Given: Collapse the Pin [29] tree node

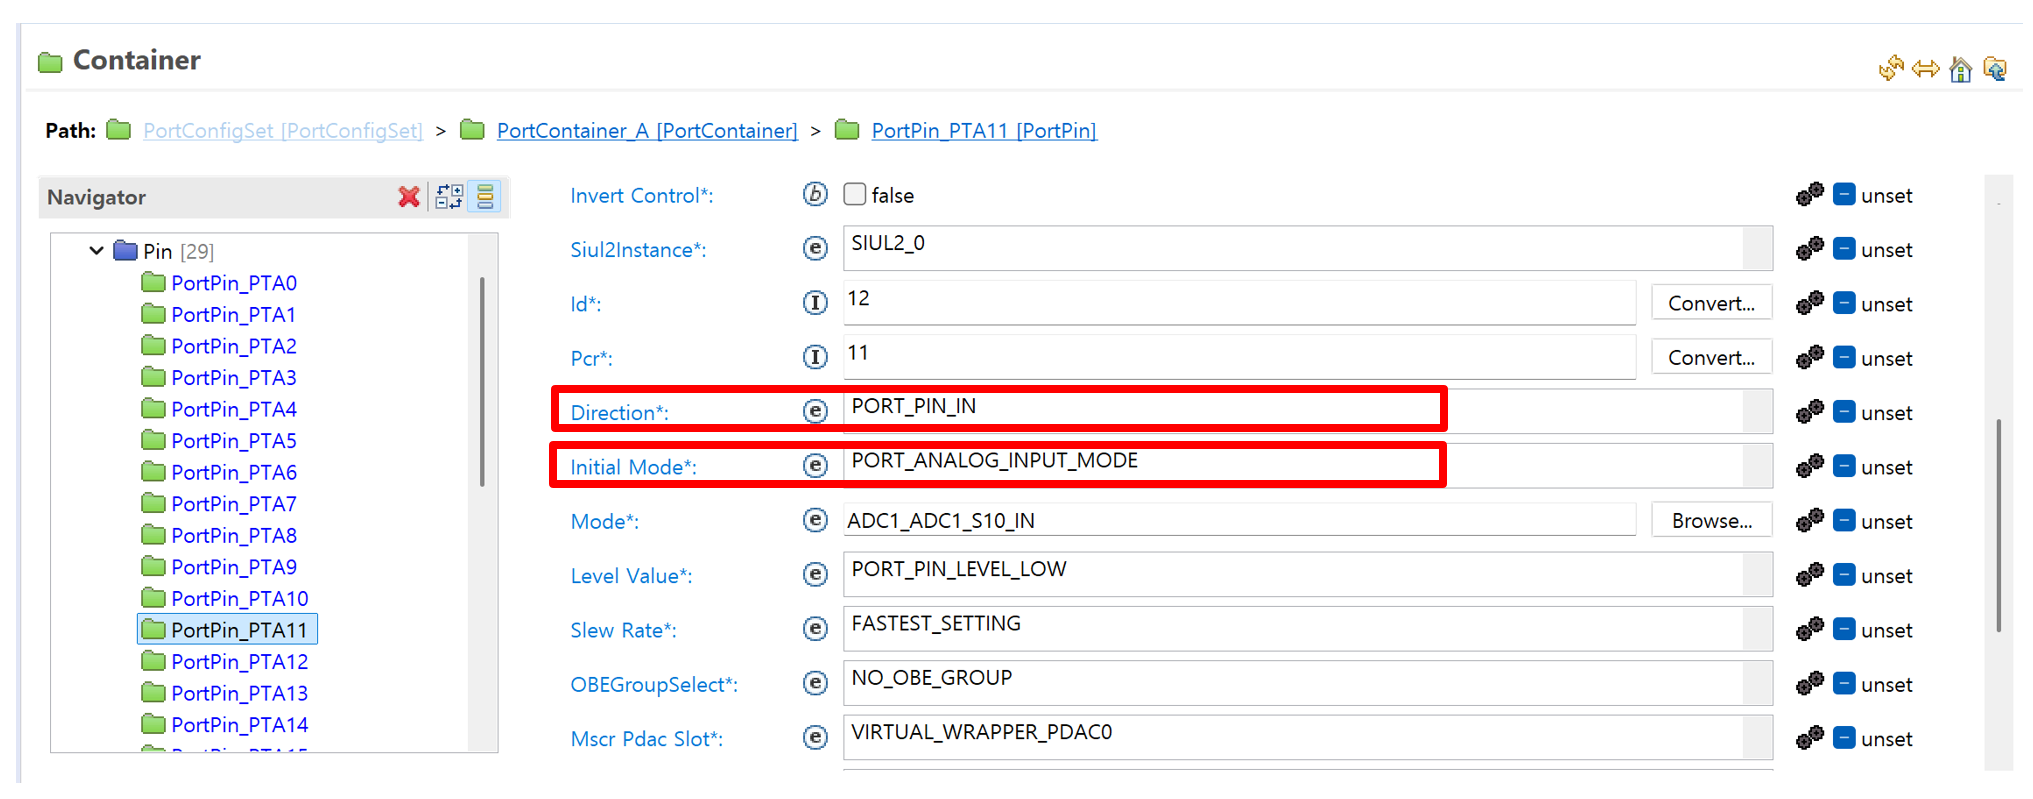Looking at the screenshot, I should coord(96,251).
